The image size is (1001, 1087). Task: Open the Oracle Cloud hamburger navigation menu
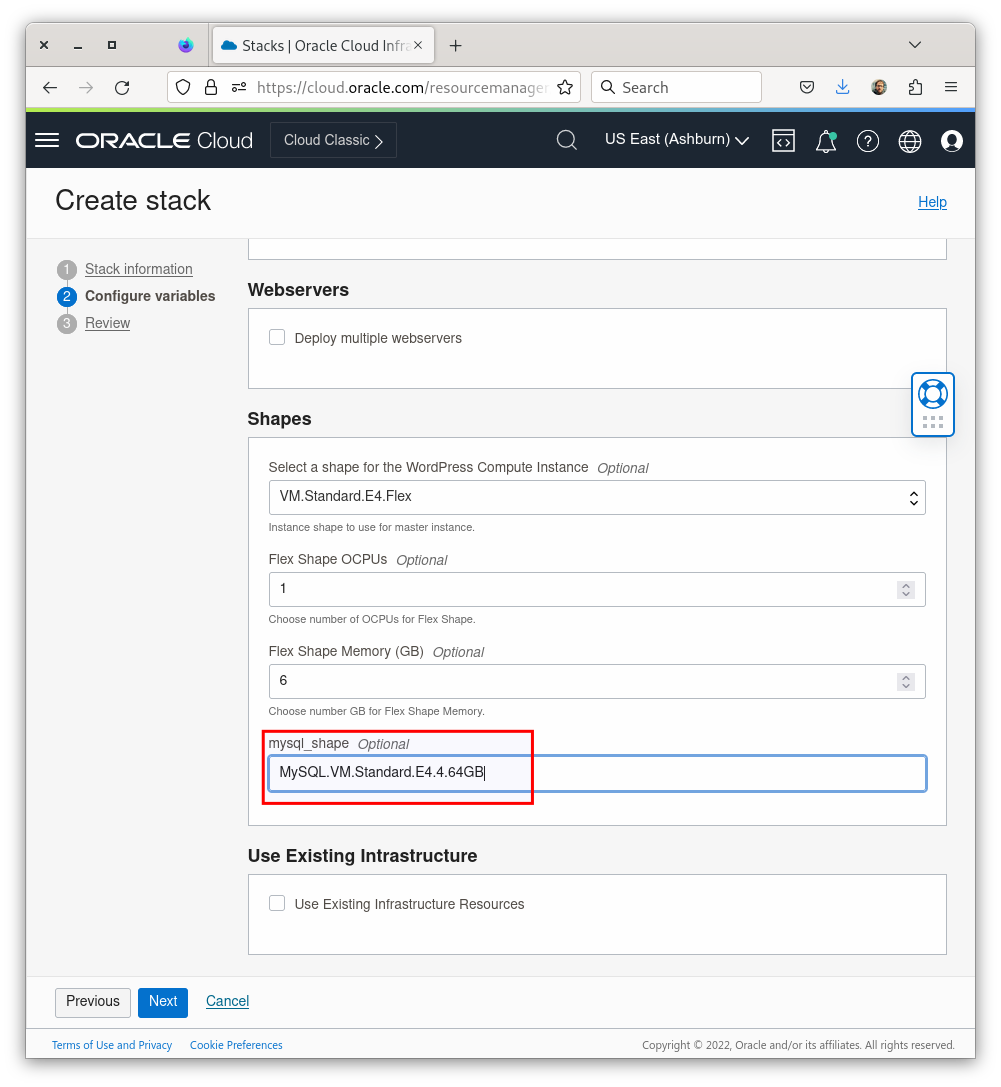tap(47, 141)
